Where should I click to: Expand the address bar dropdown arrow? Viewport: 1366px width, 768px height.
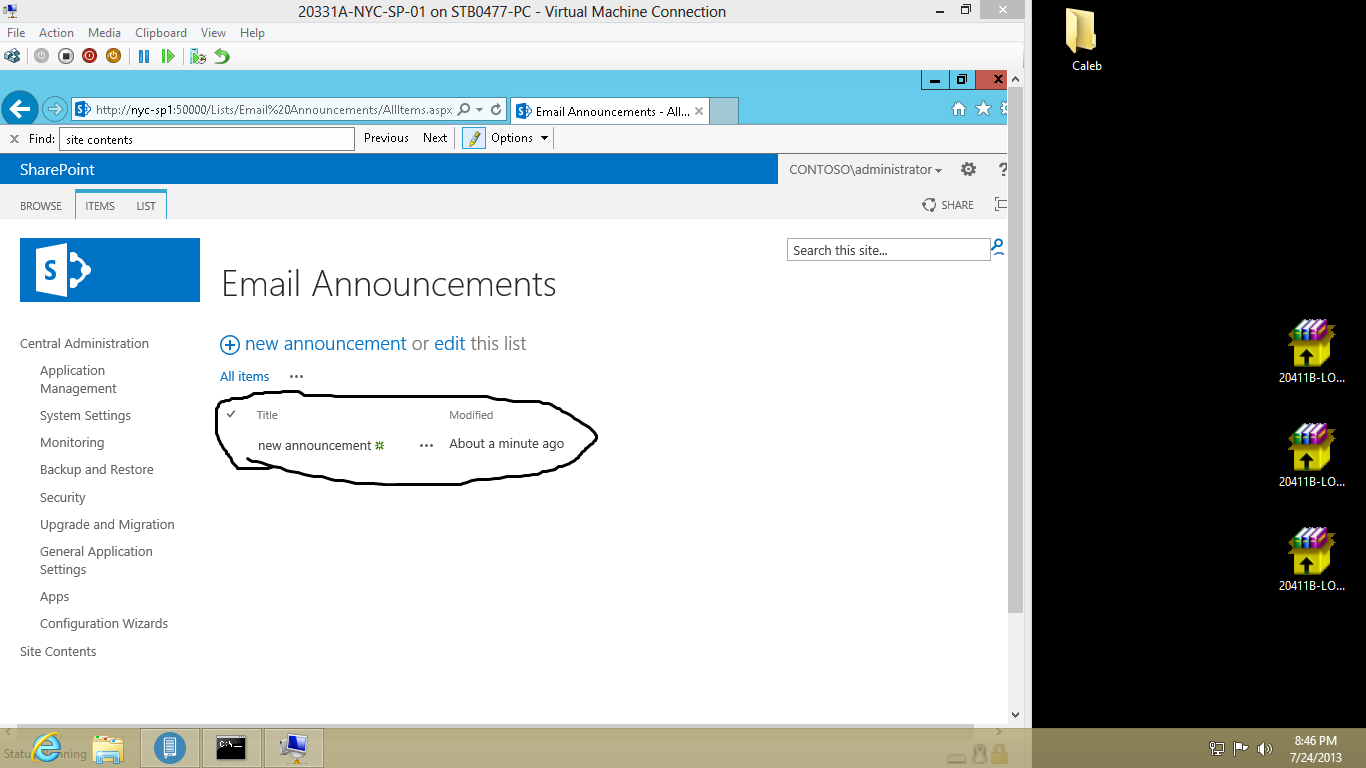480,110
